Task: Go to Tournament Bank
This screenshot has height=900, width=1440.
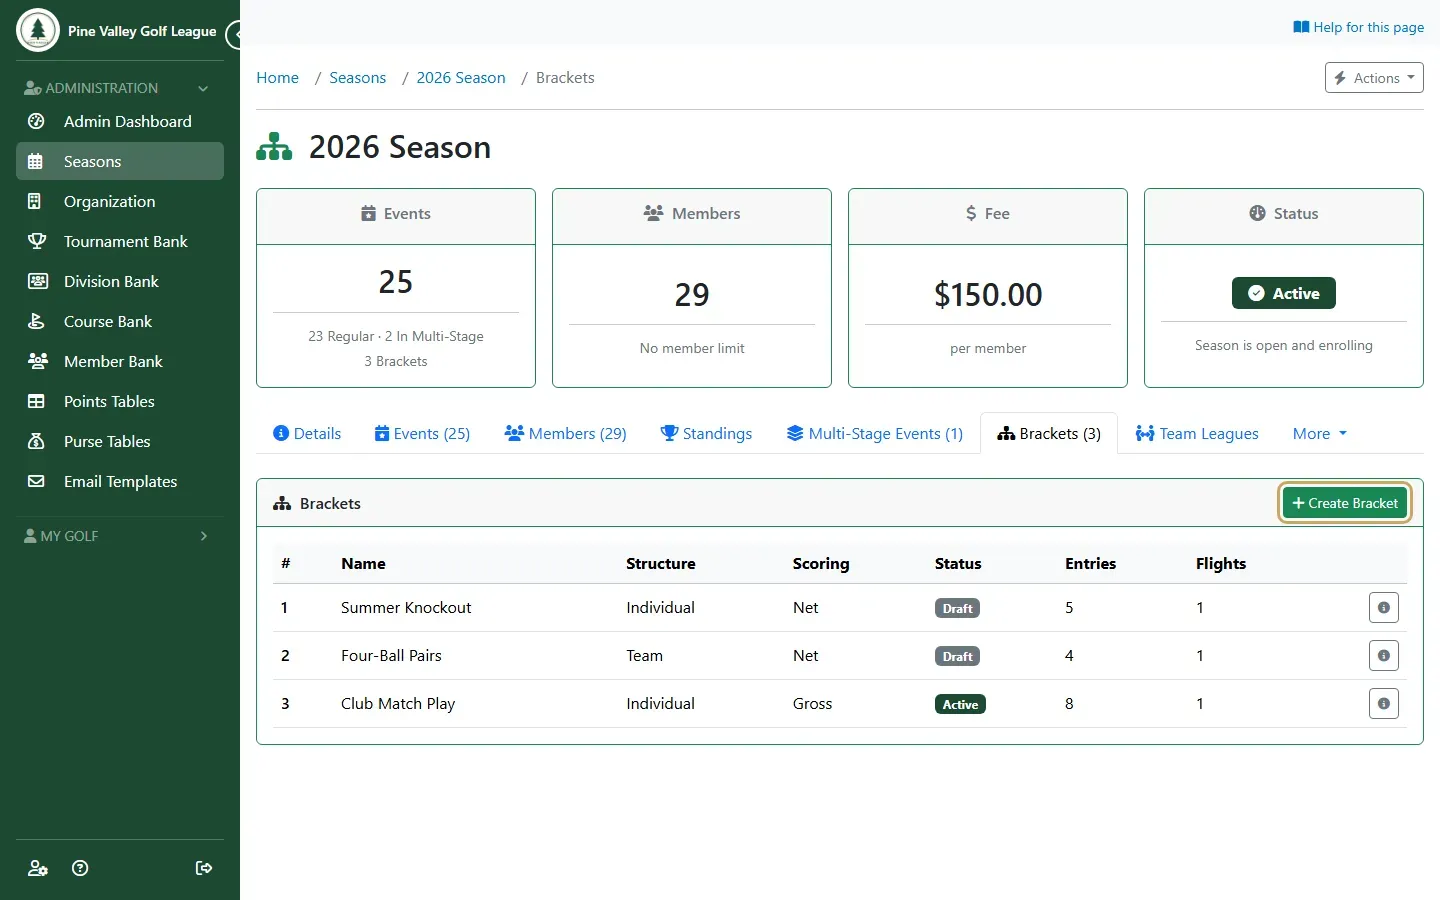Action: coord(120,241)
